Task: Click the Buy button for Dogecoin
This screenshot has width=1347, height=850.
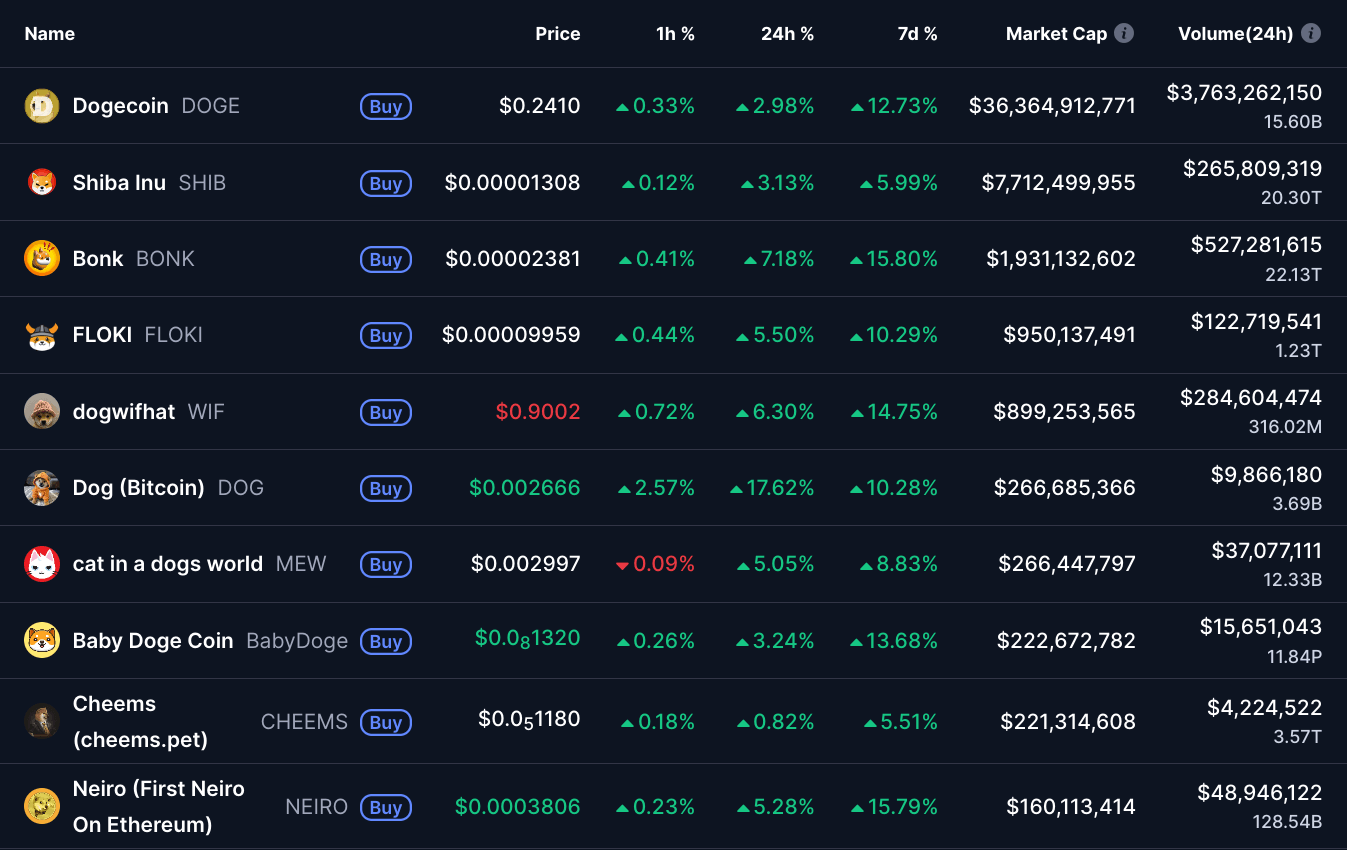Action: [386, 106]
